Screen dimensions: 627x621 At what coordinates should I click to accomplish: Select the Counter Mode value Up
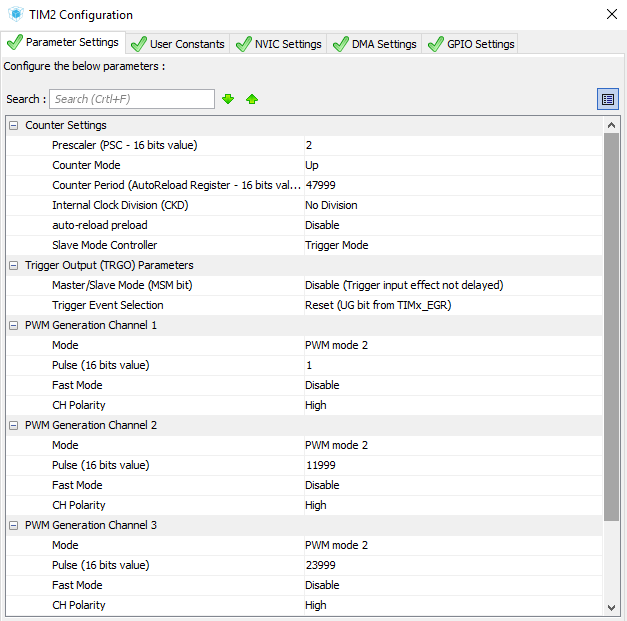[x=450, y=165]
